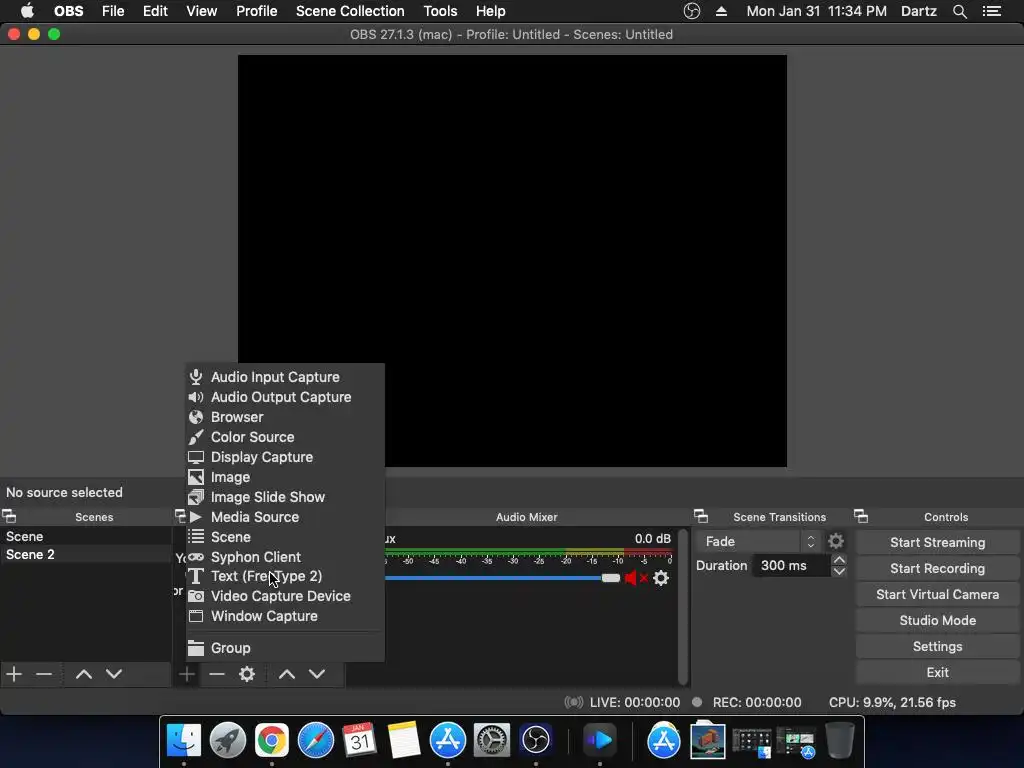Click the Duration 300 ms field

coord(791,566)
